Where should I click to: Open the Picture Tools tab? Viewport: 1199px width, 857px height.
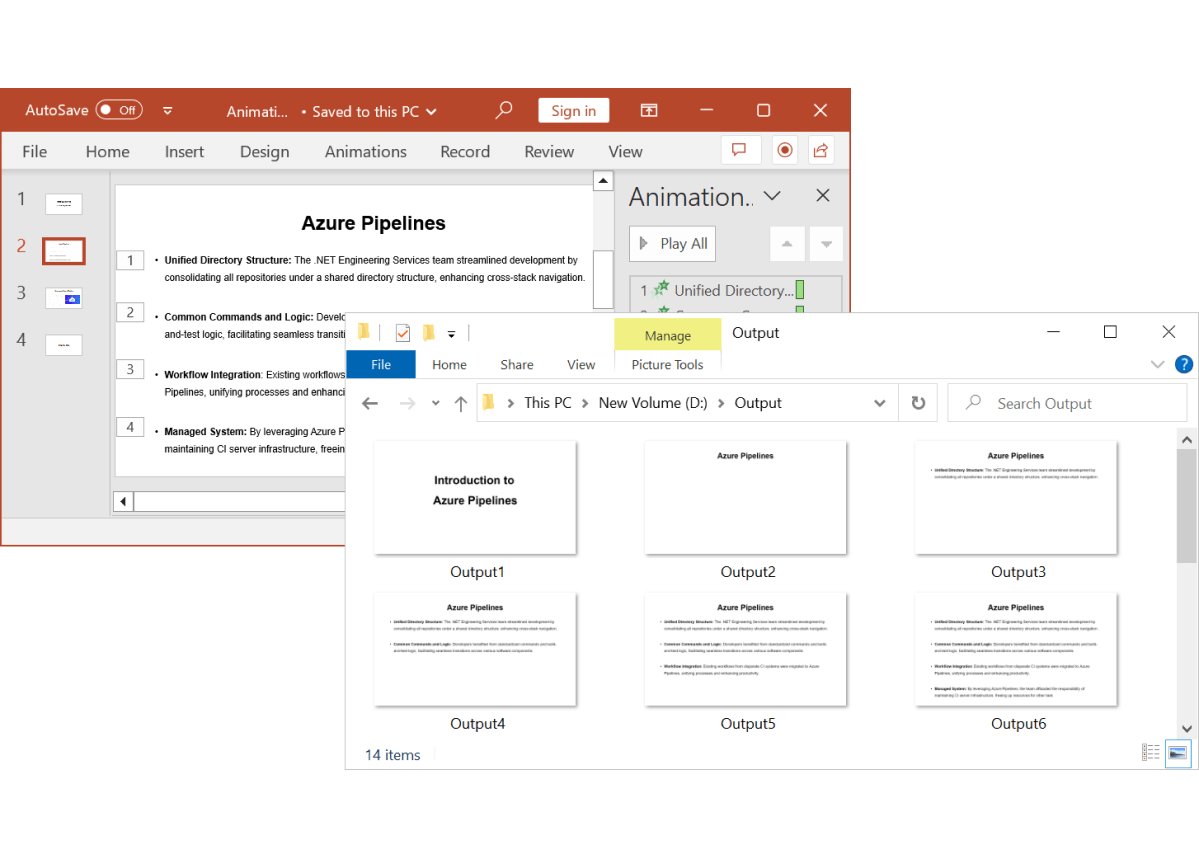click(668, 365)
